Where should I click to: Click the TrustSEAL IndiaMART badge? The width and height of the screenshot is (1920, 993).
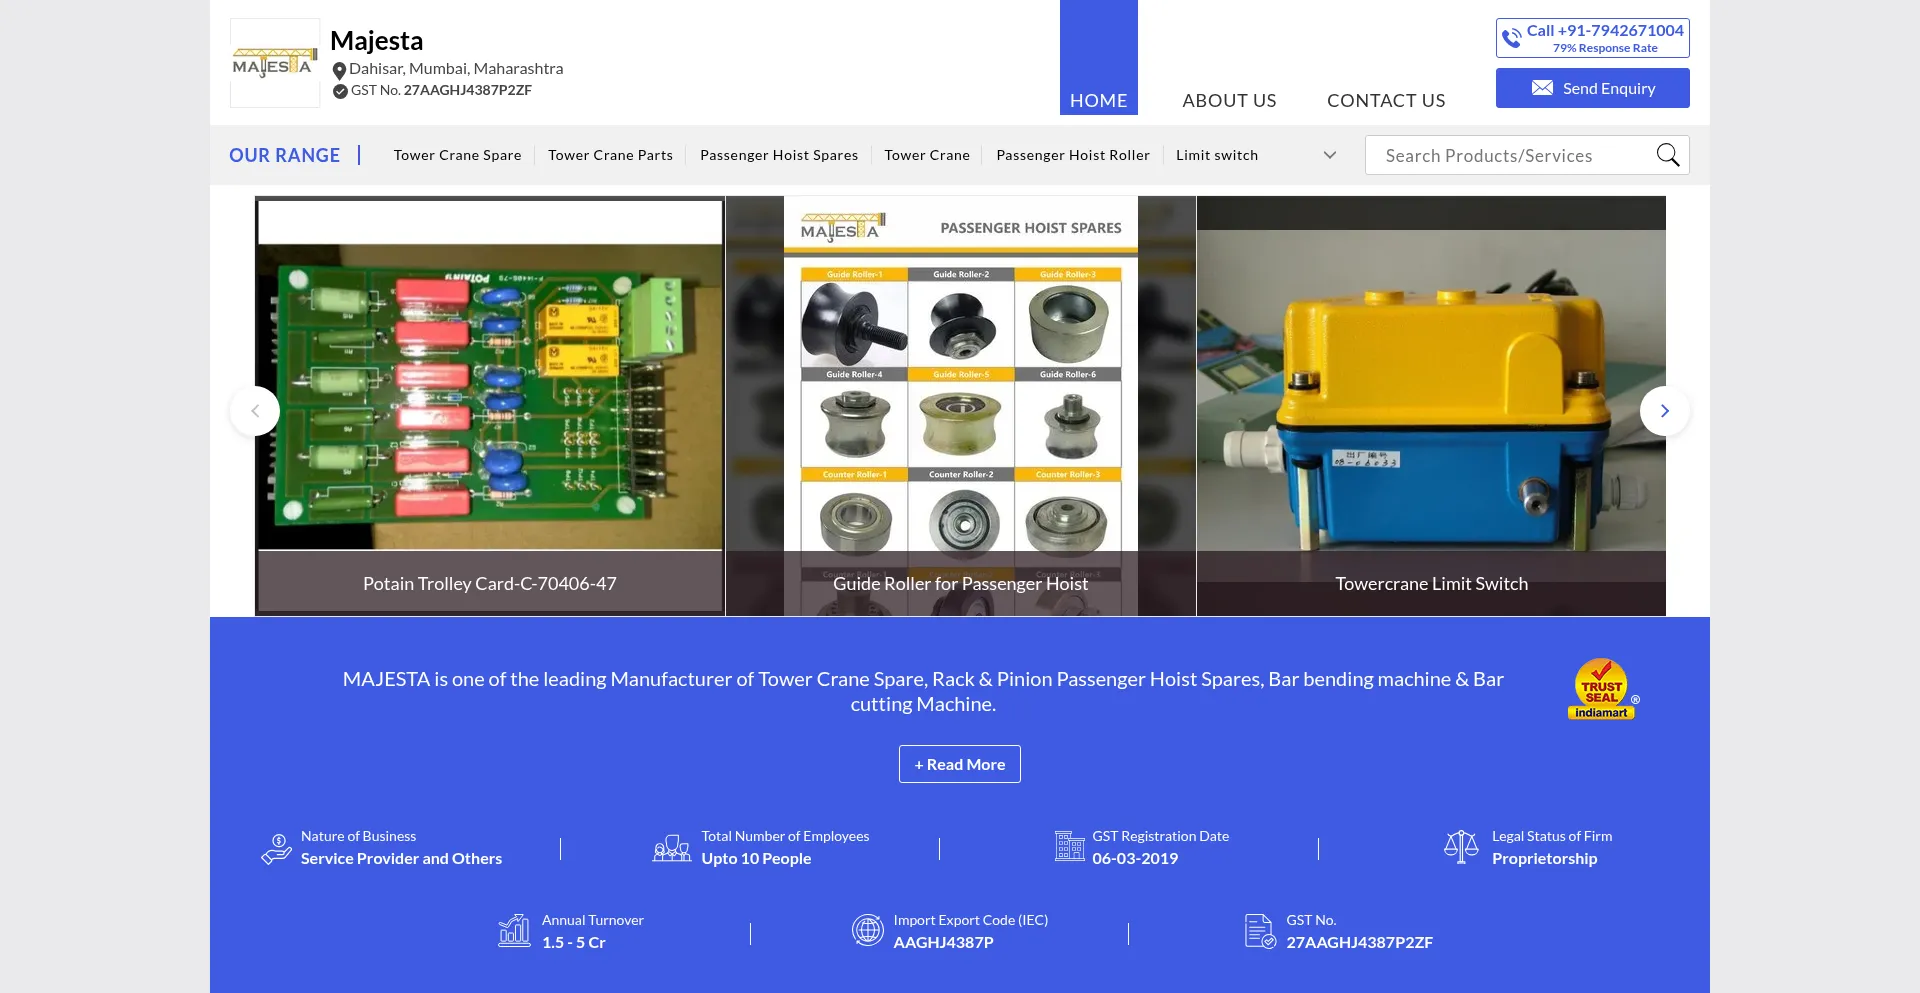click(1603, 689)
